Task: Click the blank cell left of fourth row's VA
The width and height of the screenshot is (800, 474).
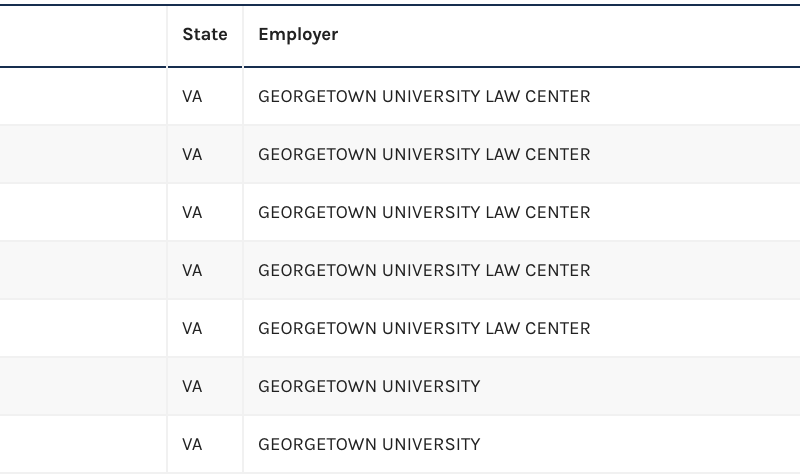Action: click(x=83, y=271)
